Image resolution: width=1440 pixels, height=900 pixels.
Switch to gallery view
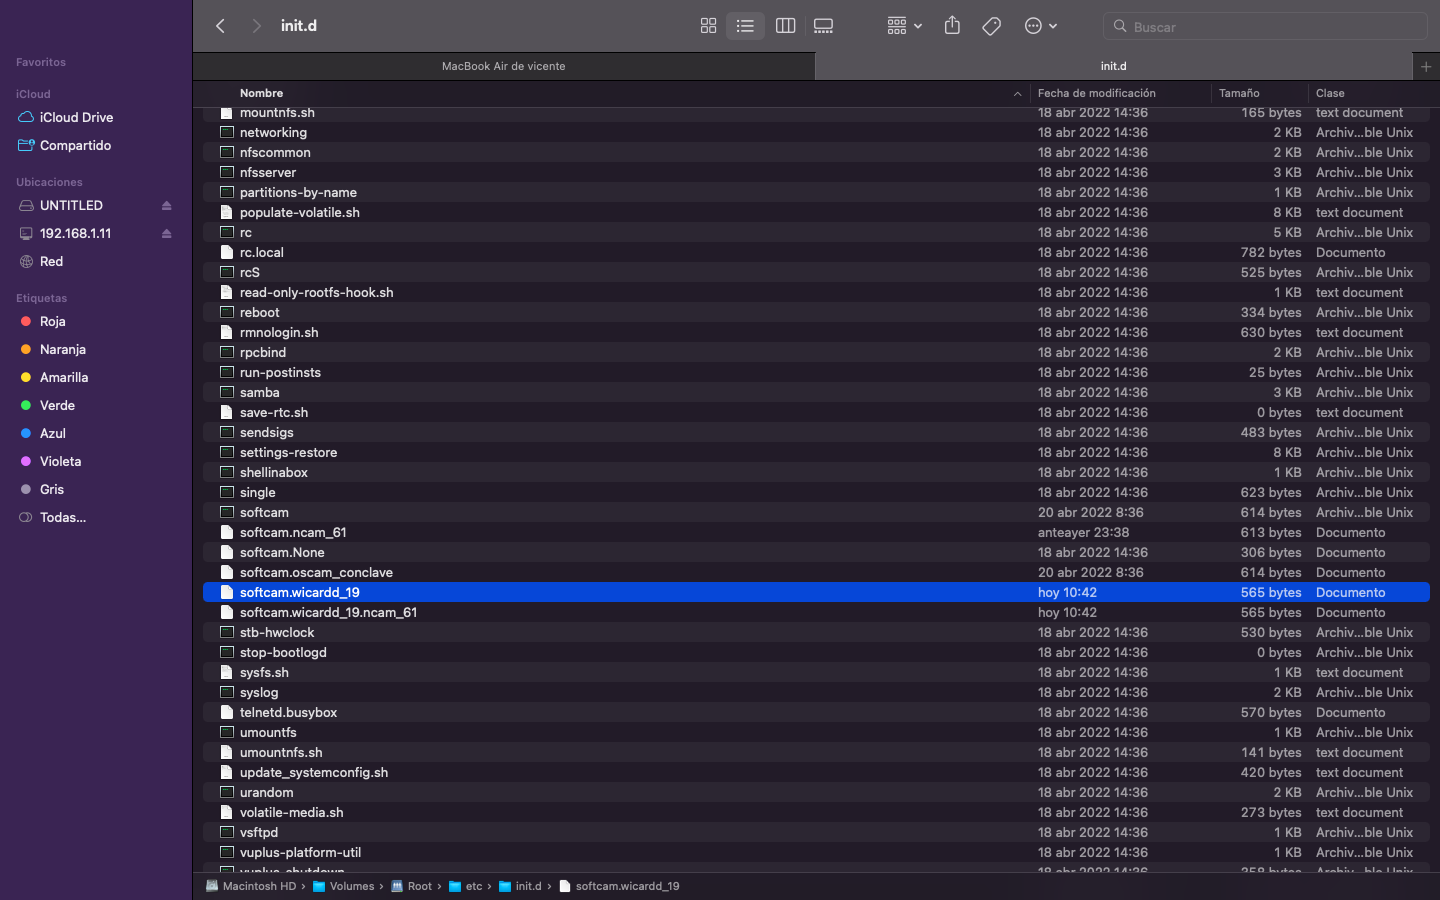823,26
